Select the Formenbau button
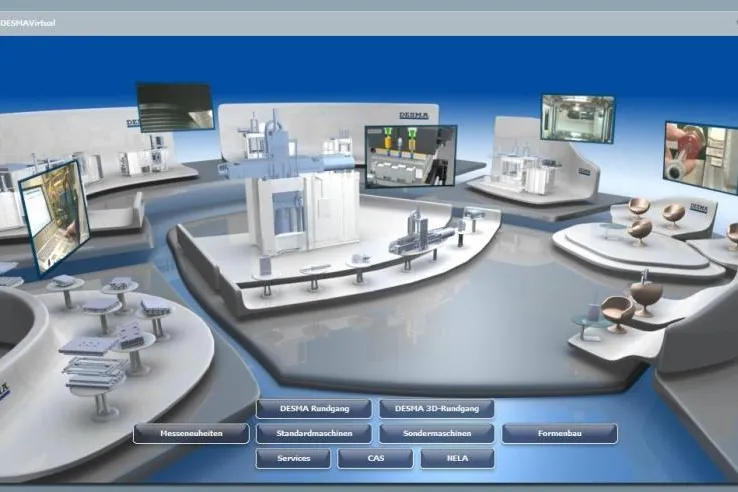The height and width of the screenshot is (492, 738). 560,433
